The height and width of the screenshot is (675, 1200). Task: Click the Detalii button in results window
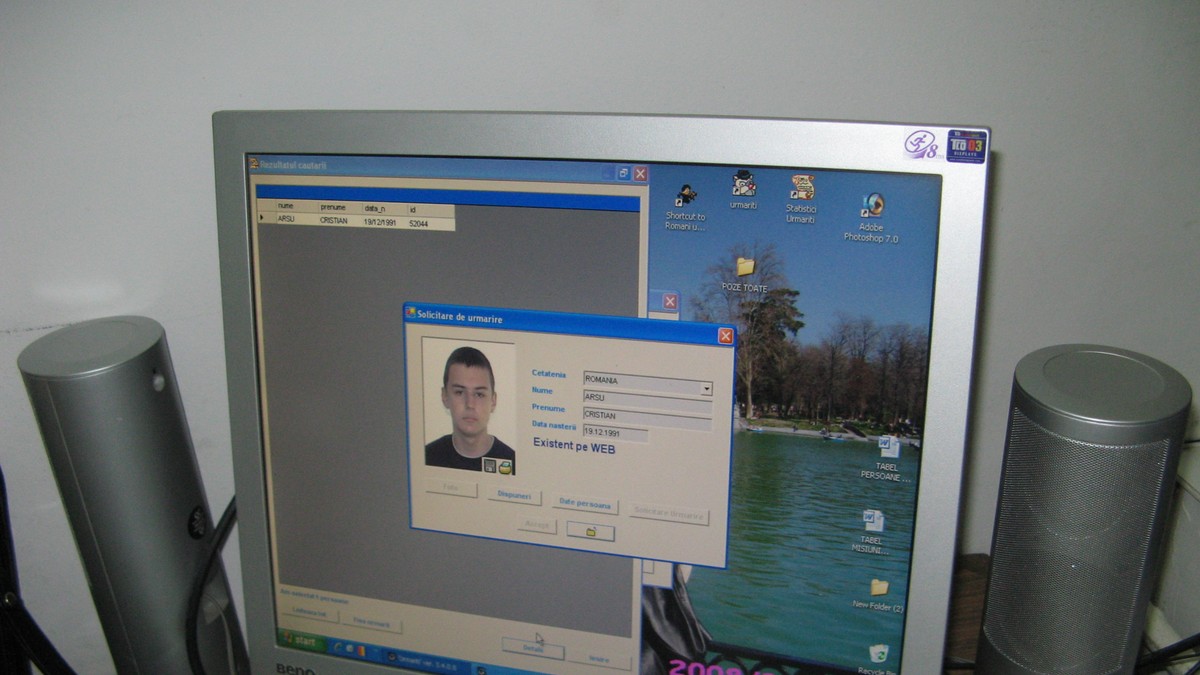[x=533, y=650]
